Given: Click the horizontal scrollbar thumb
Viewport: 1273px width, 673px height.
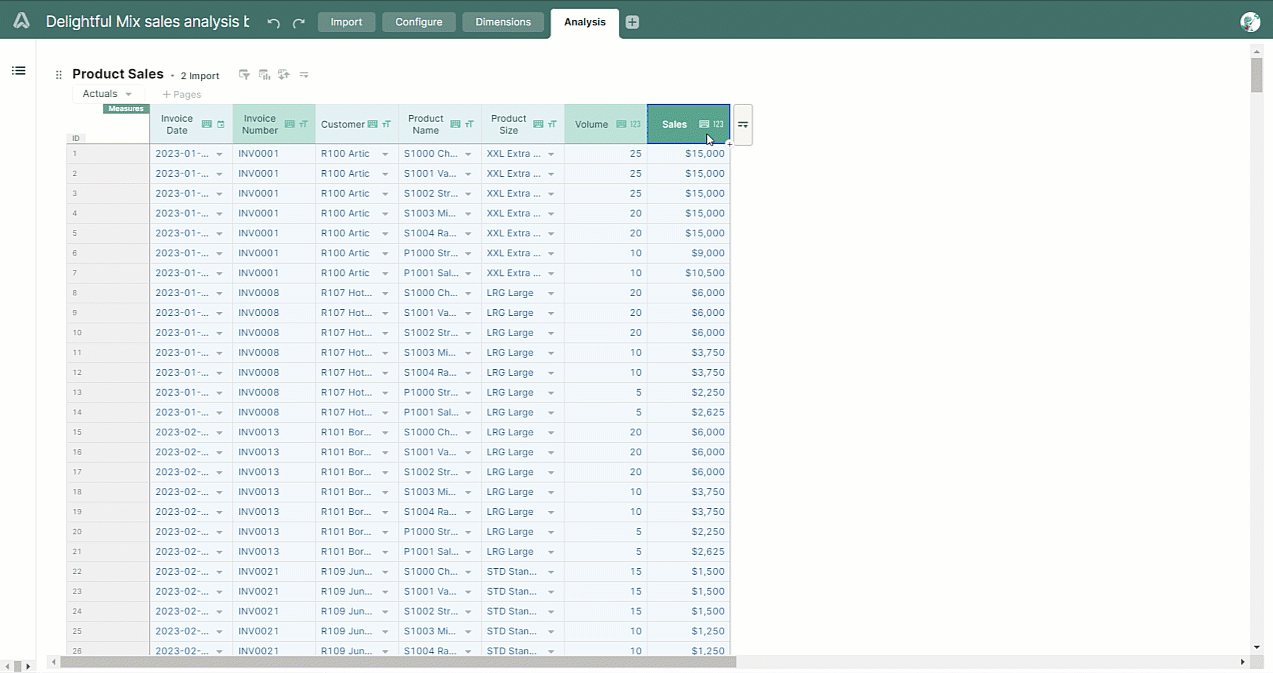Looking at the screenshot, I should click(x=398, y=662).
